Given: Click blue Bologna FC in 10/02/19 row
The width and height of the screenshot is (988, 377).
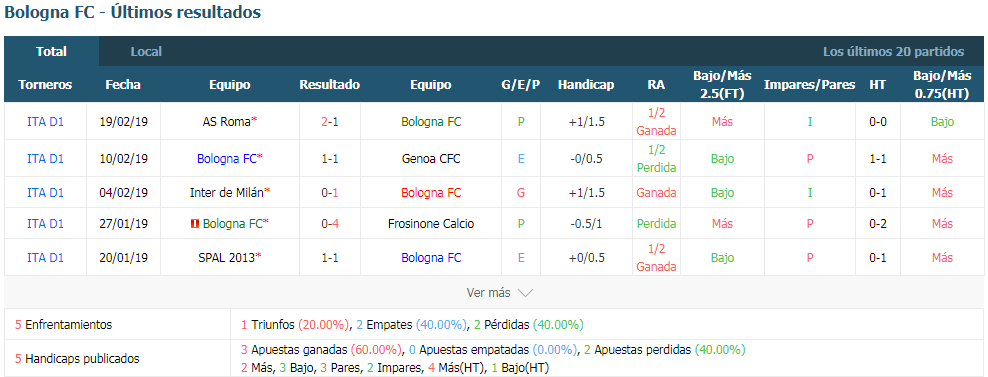Looking at the screenshot, I should tap(227, 159).
